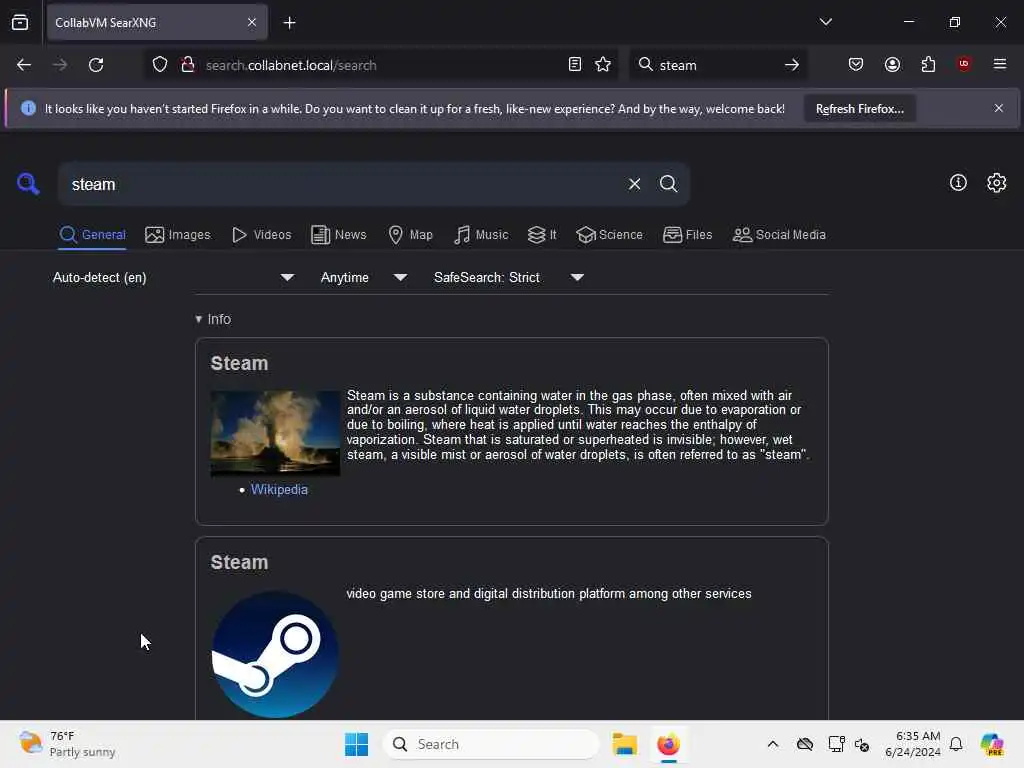Clear the SearXNG search query
Image resolution: width=1024 pixels, height=768 pixels.
634,184
